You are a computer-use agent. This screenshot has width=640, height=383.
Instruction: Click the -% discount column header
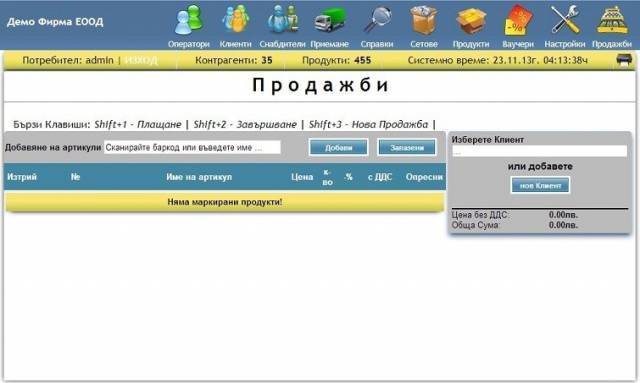pos(348,177)
